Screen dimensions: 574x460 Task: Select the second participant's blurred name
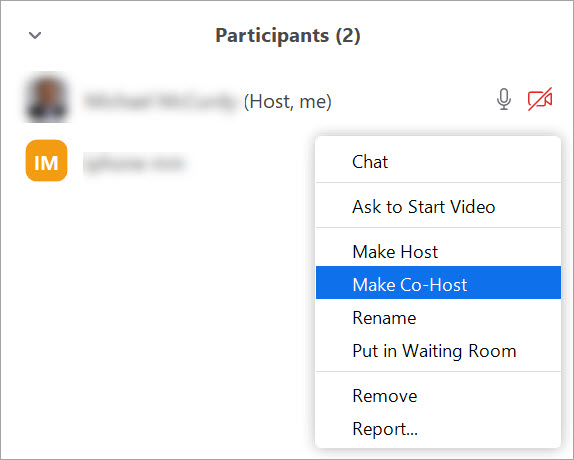click(134, 163)
